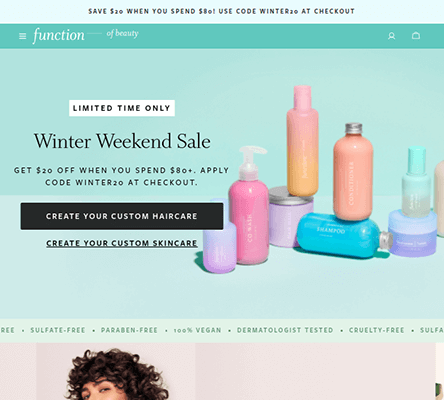Viewport: 444px width, 400px height.
Task: Follow the Create Your Custom Skincare link
Action: 122,243
